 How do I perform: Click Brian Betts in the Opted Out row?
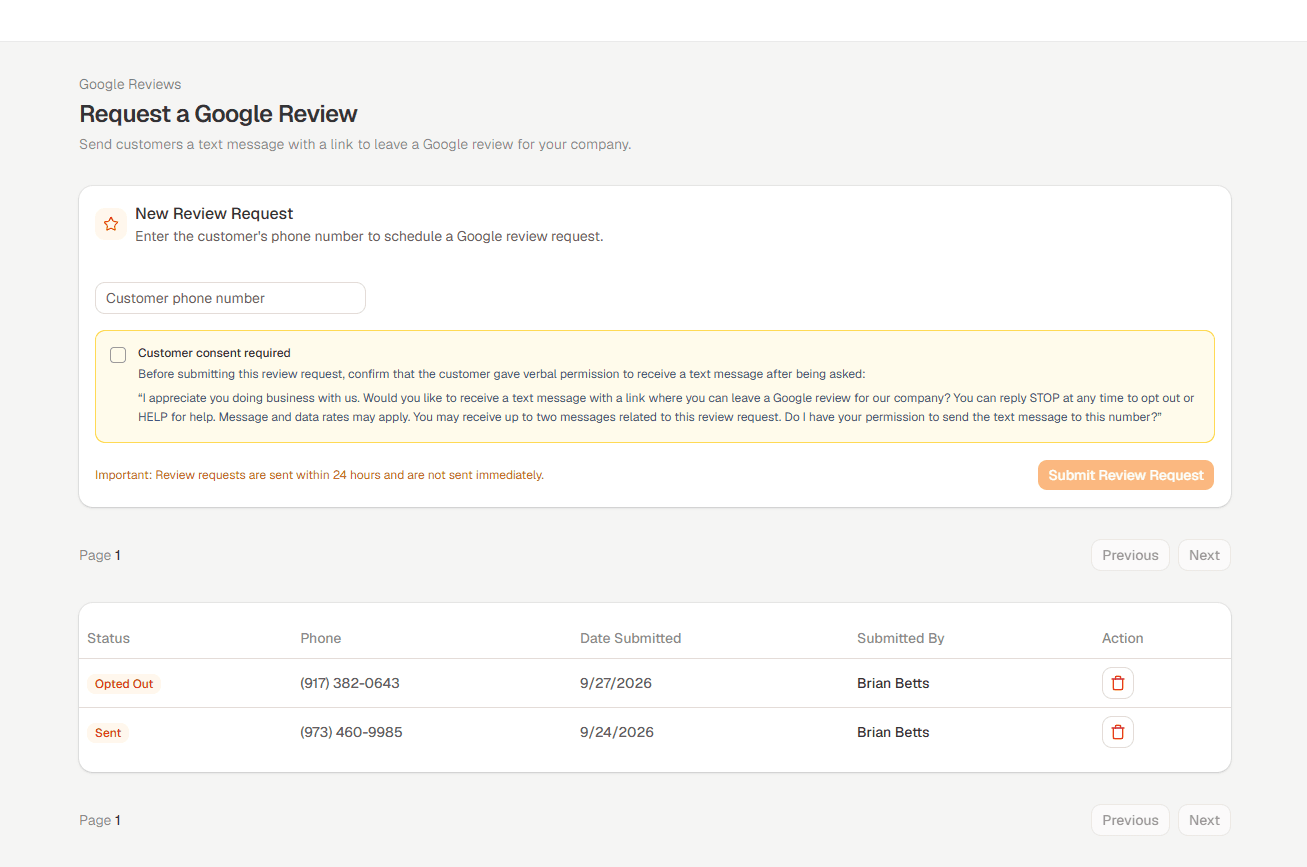[x=893, y=684]
